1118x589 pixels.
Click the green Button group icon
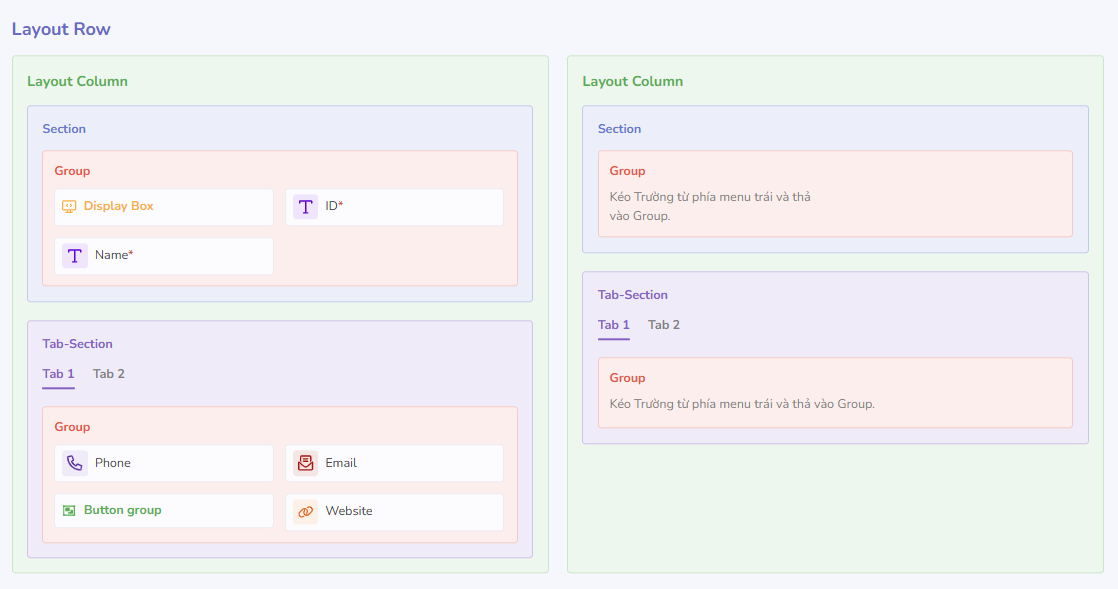69,511
